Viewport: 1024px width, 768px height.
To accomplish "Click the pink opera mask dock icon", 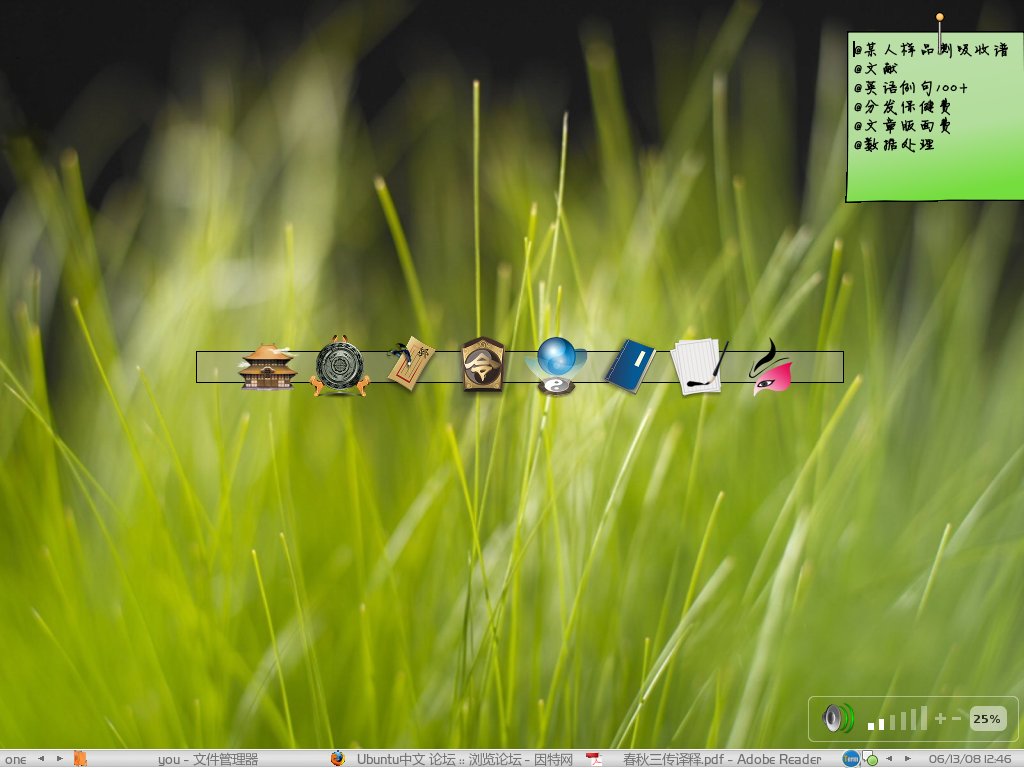I will (x=771, y=367).
